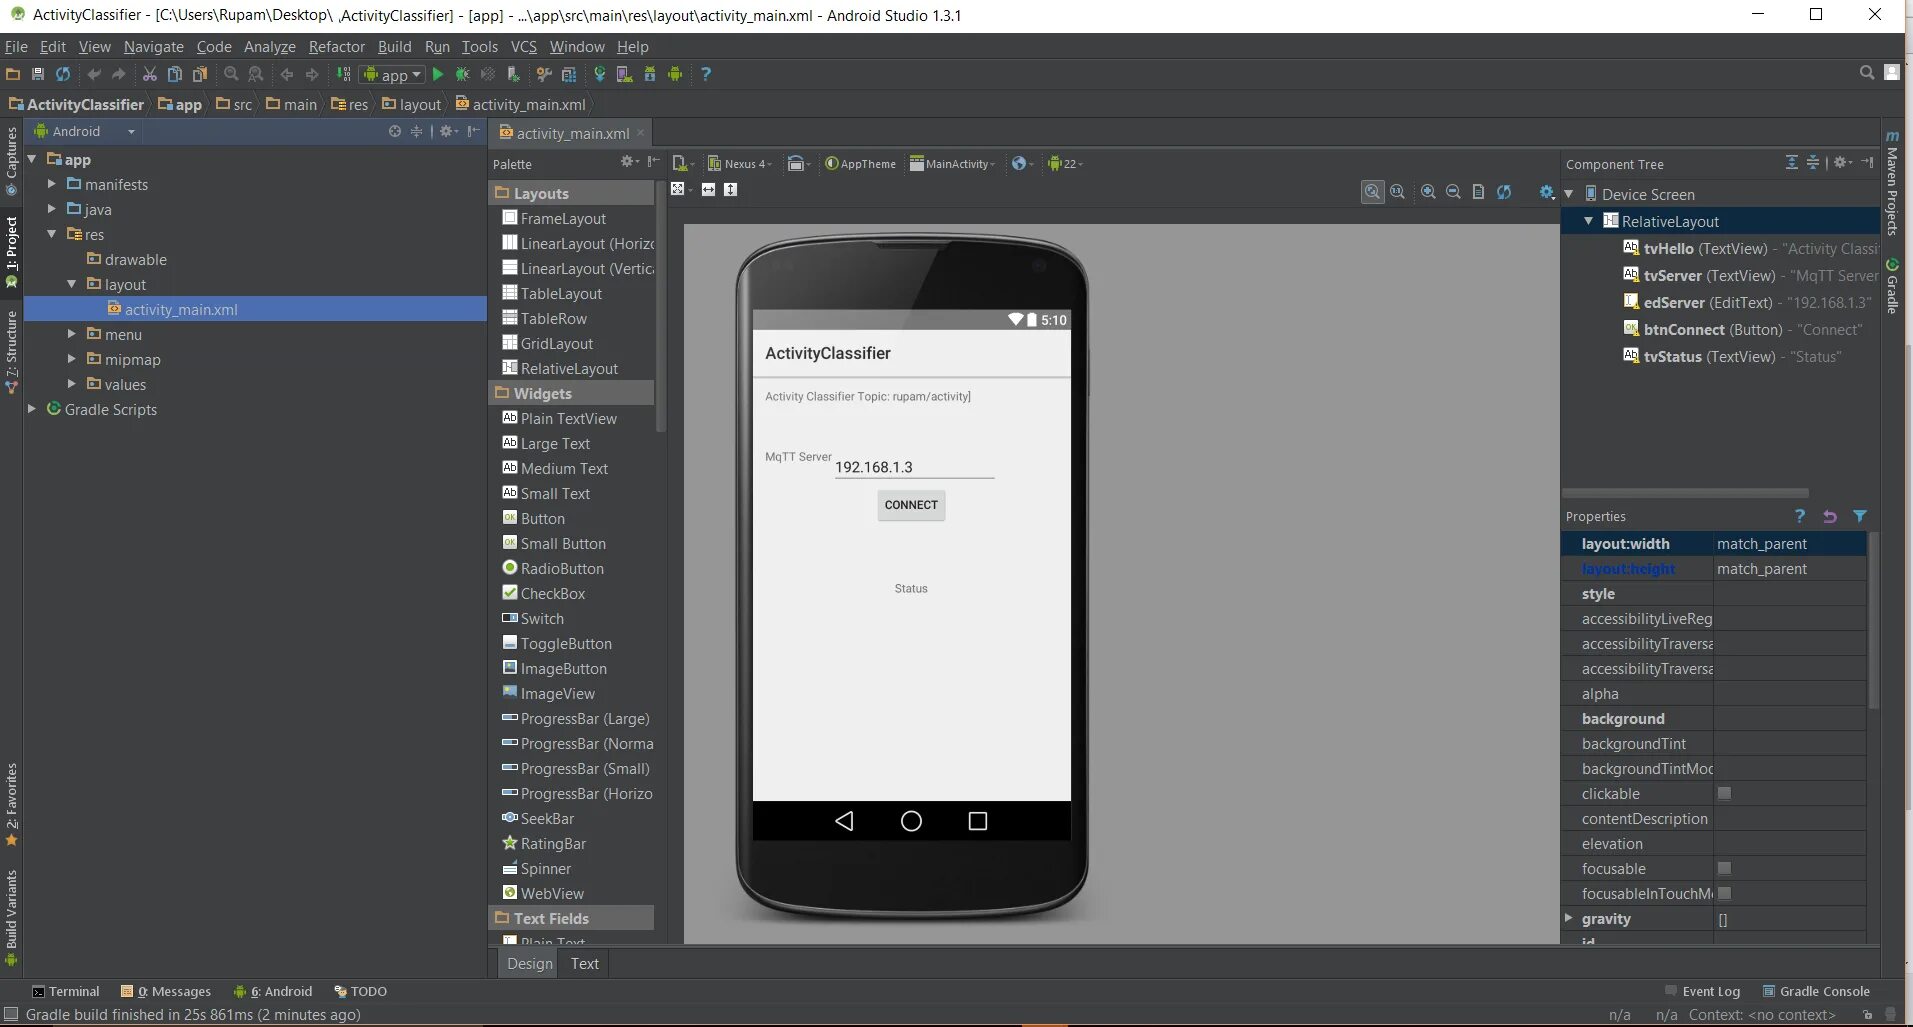Expand the Gradle Scripts node
The width and height of the screenshot is (1913, 1027).
click(x=31, y=409)
